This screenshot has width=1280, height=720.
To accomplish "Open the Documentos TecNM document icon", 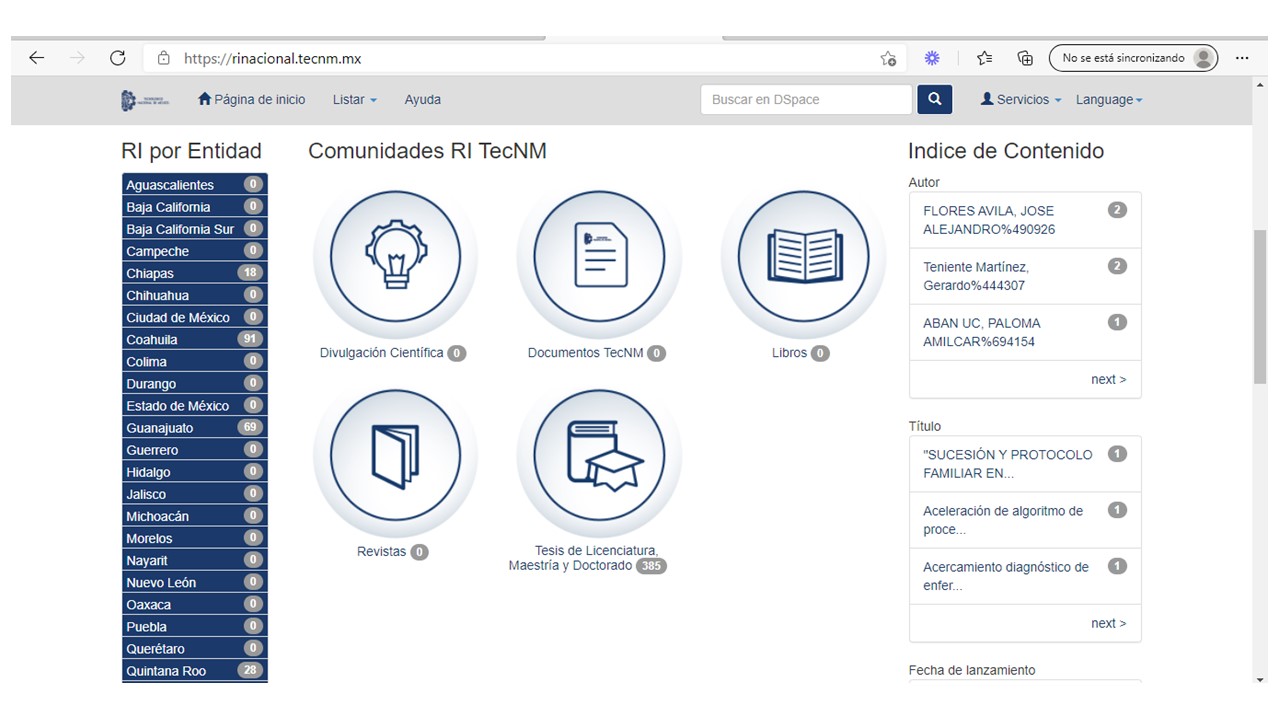I will pos(598,256).
